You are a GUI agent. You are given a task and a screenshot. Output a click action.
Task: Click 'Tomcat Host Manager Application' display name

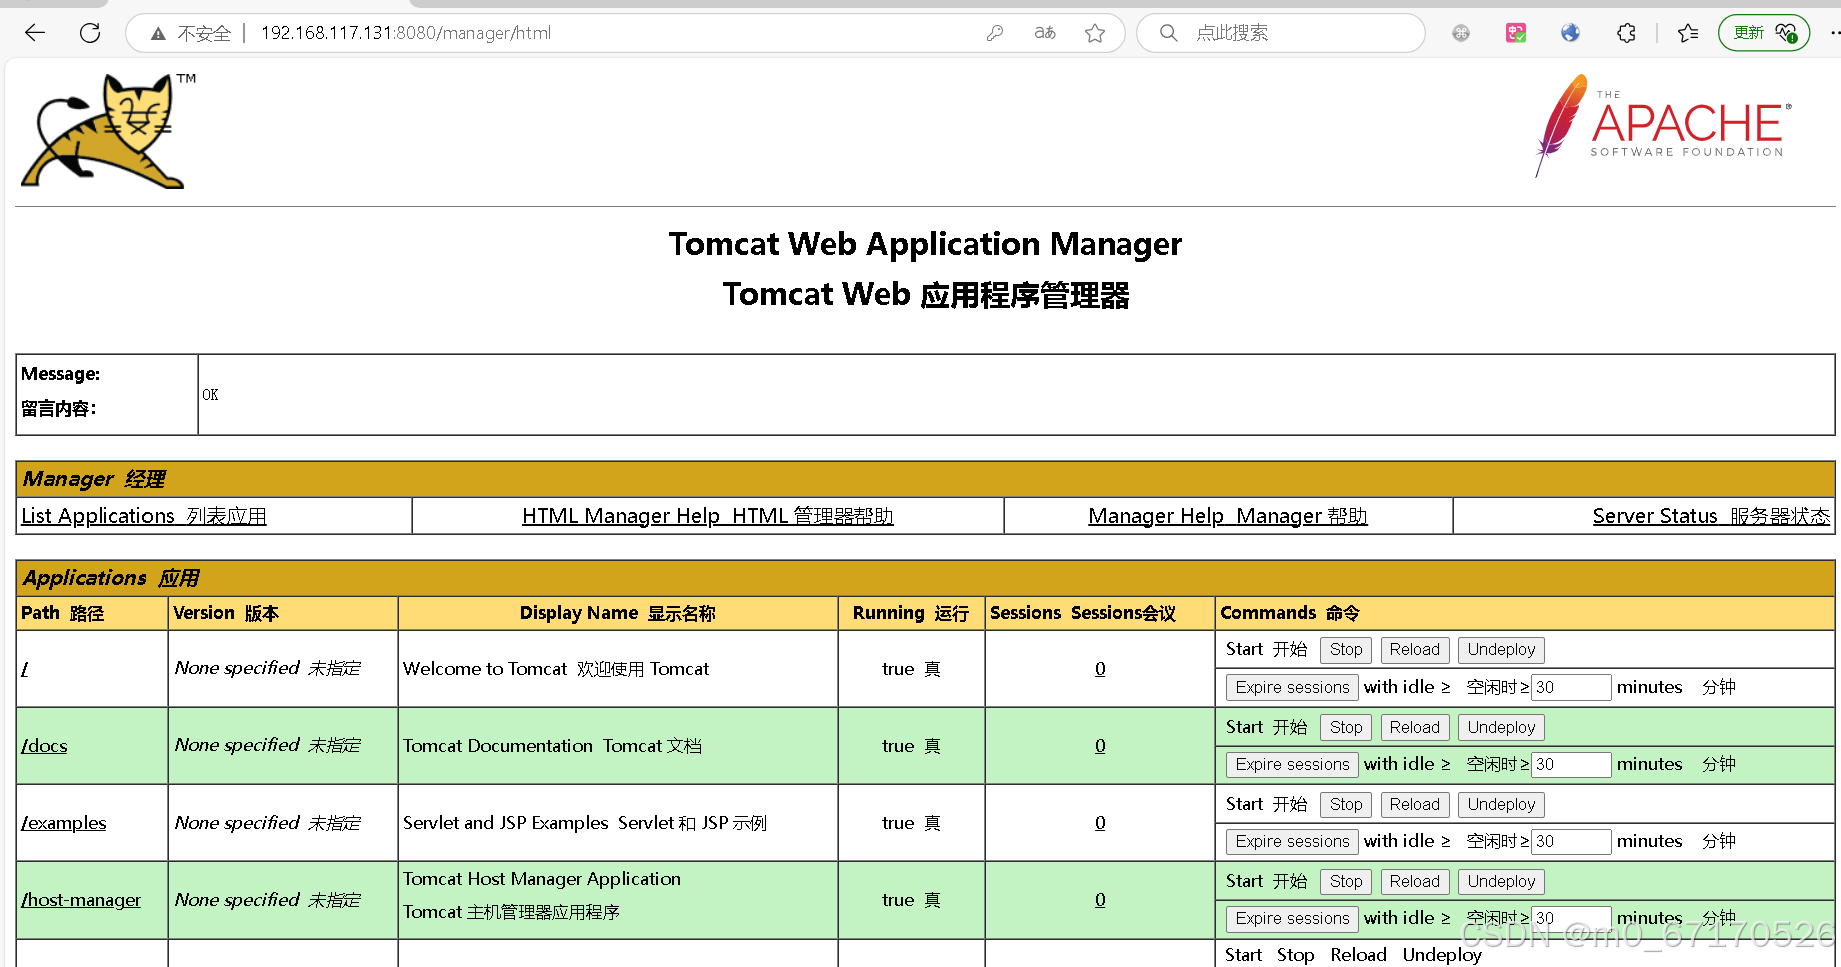pyautogui.click(x=542, y=879)
